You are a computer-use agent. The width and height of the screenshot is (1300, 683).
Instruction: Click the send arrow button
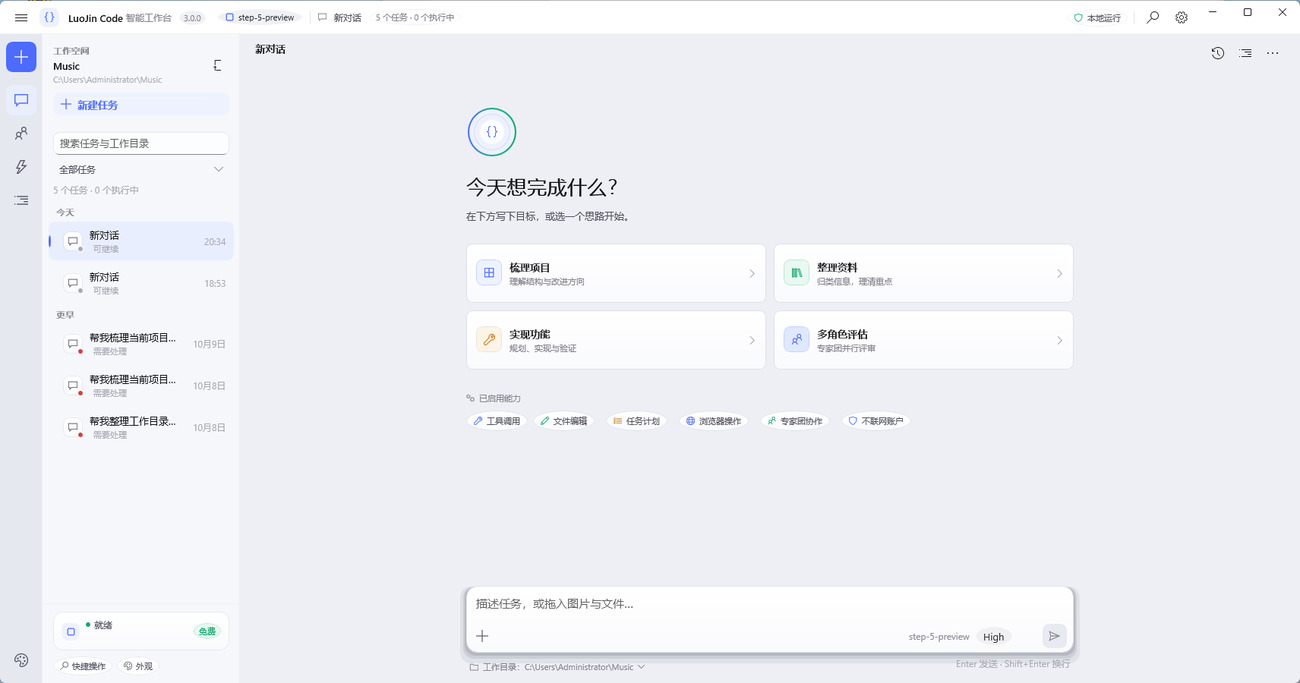click(x=1054, y=636)
